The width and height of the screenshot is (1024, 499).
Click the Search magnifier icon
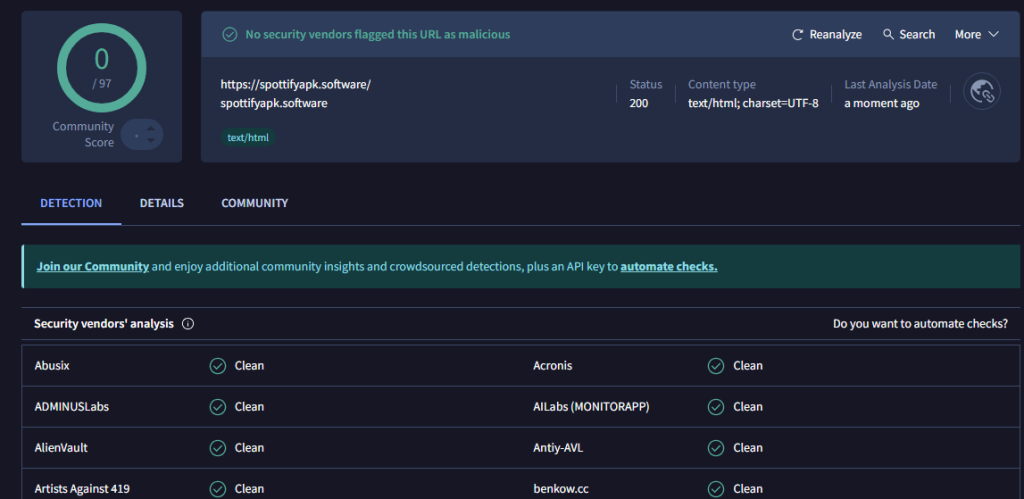pyautogui.click(x=888, y=34)
